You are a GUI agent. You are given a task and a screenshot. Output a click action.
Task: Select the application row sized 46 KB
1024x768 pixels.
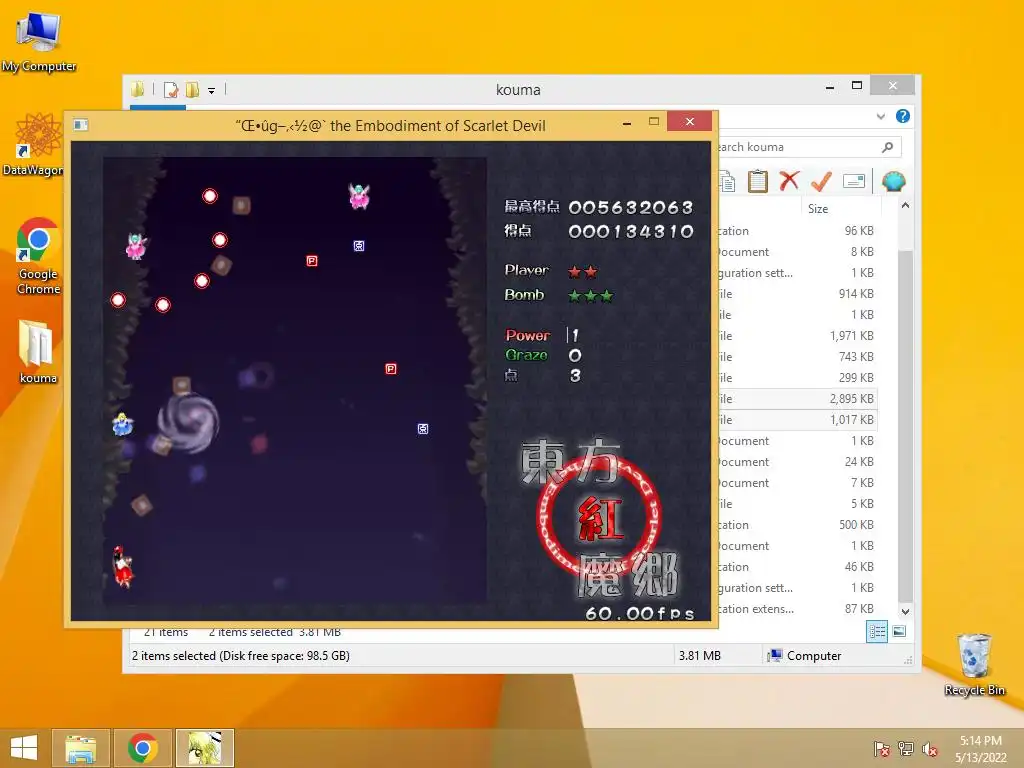click(797, 567)
